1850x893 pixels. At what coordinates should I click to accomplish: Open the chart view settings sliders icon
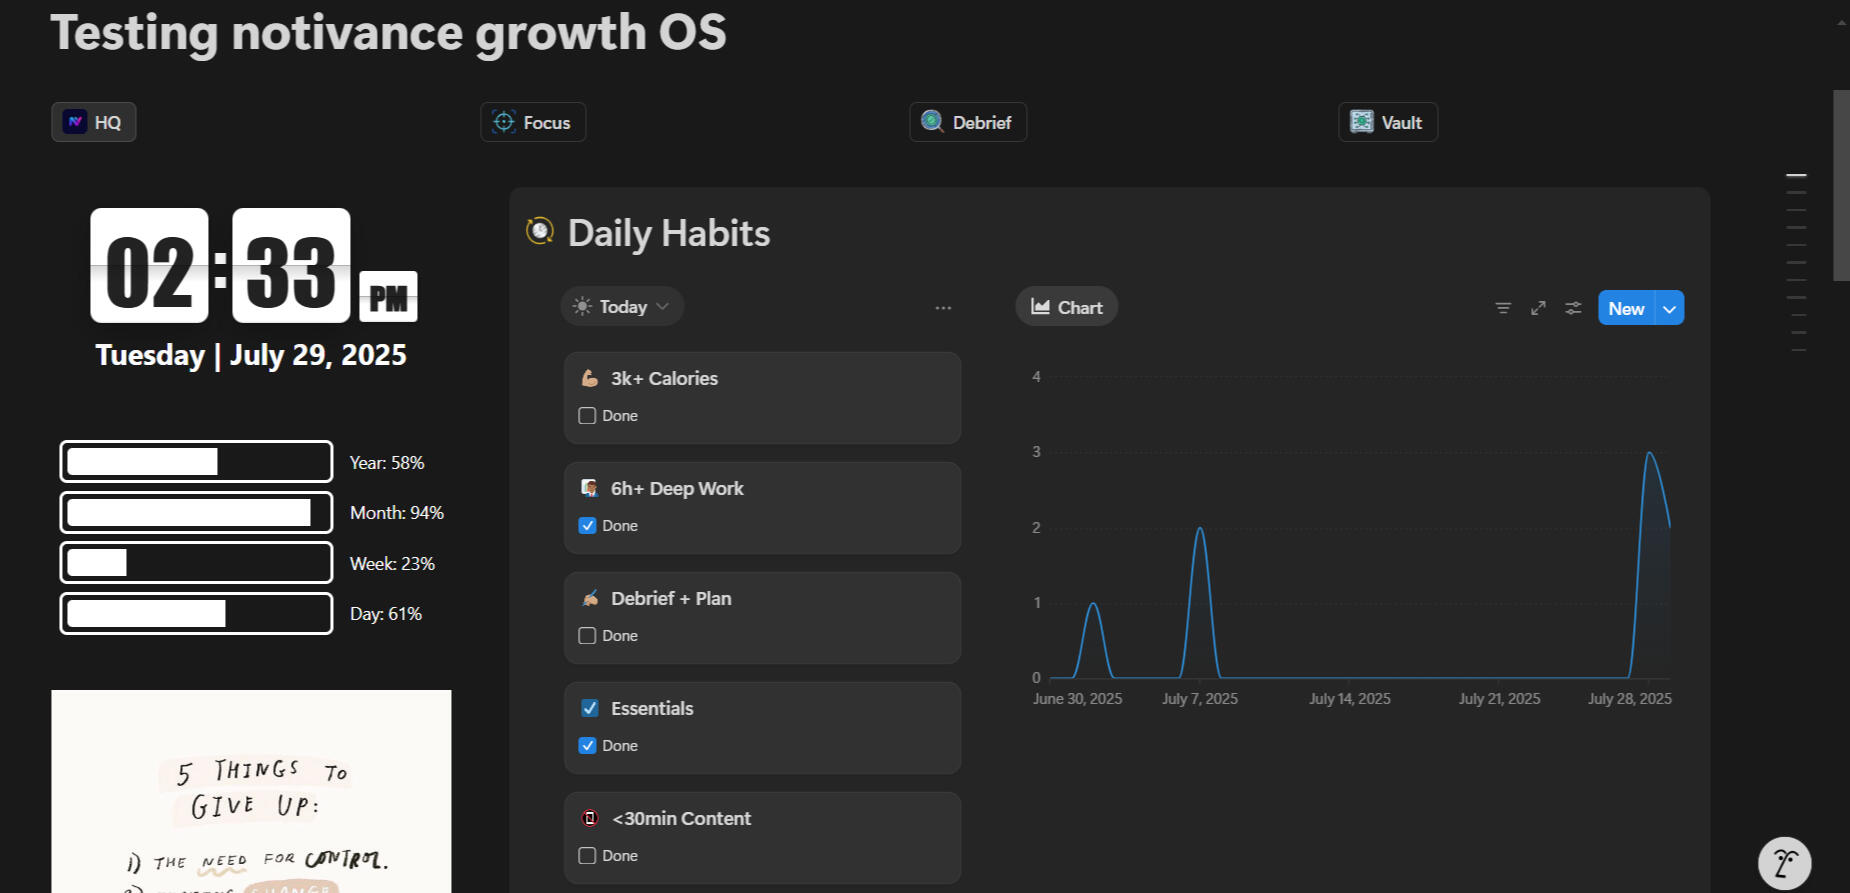1573,308
